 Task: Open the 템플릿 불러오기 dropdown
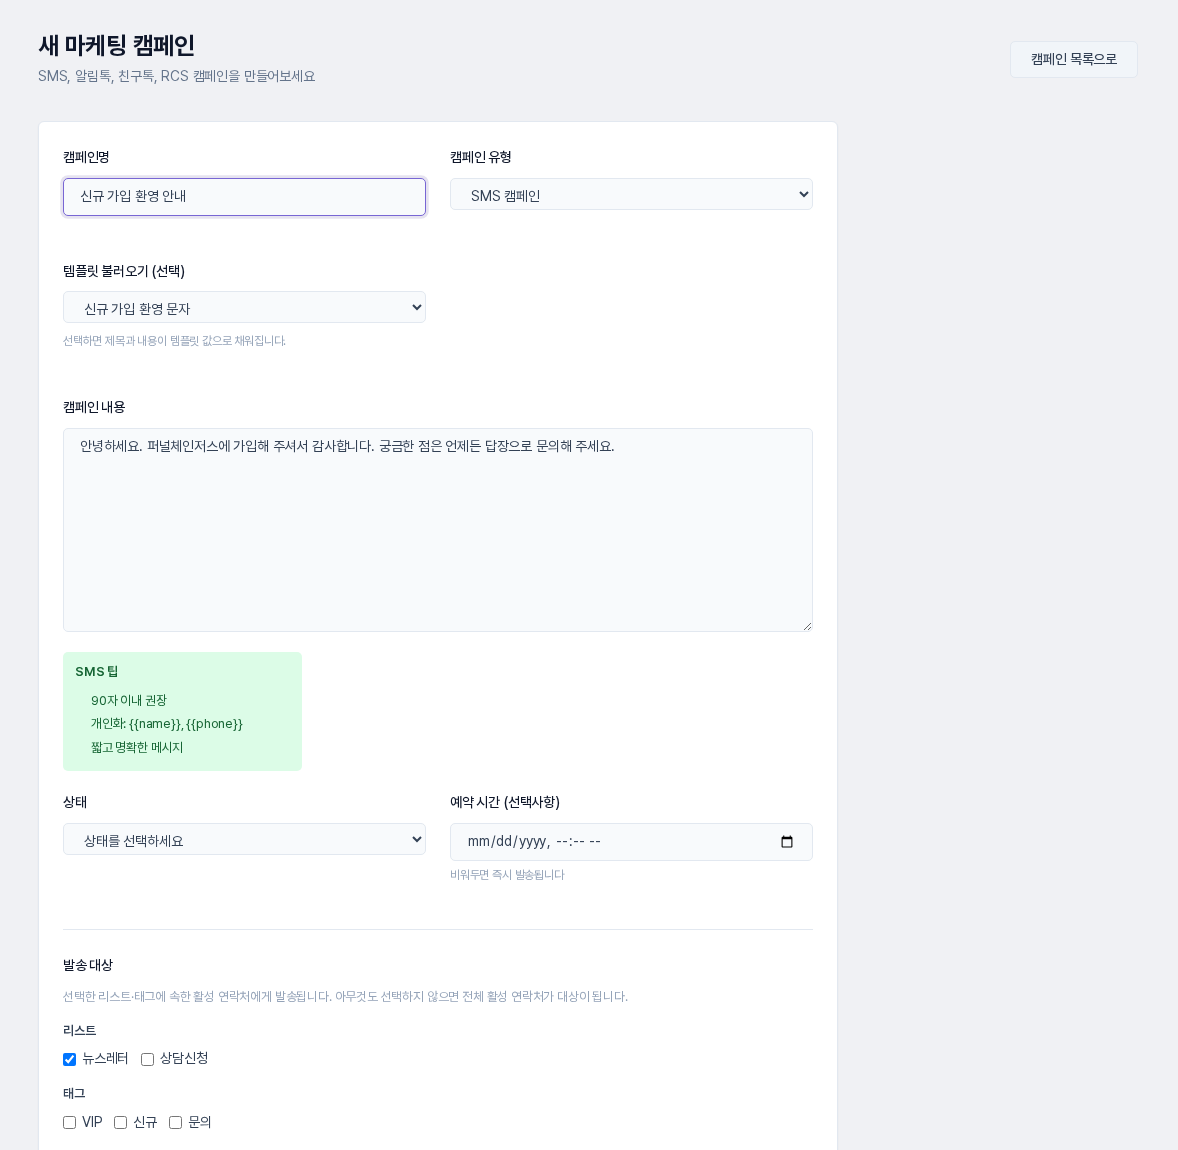(x=244, y=307)
